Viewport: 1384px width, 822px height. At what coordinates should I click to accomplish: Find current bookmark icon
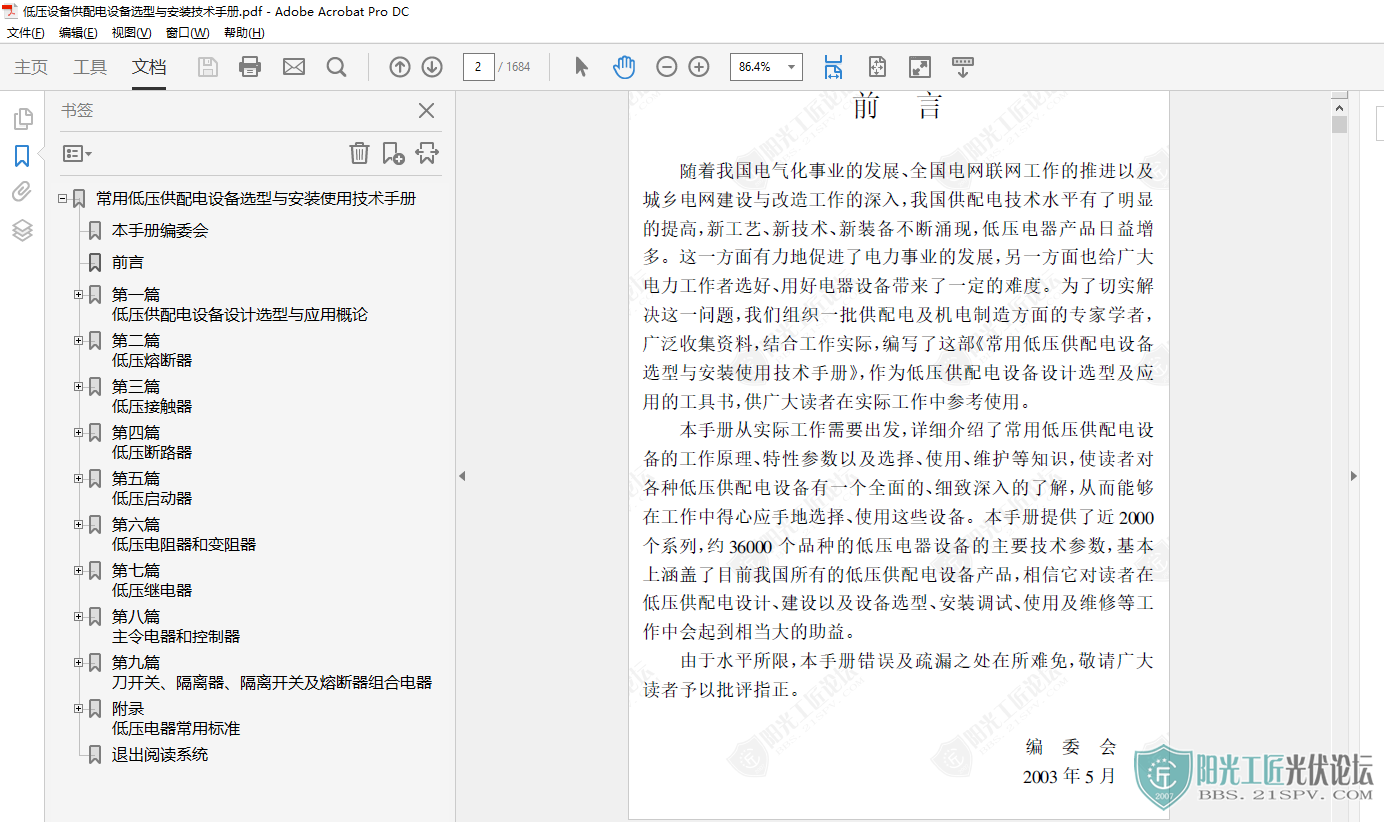click(x=427, y=153)
